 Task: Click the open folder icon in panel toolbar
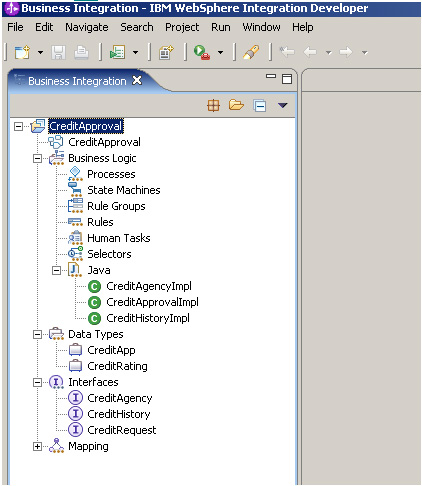236,105
